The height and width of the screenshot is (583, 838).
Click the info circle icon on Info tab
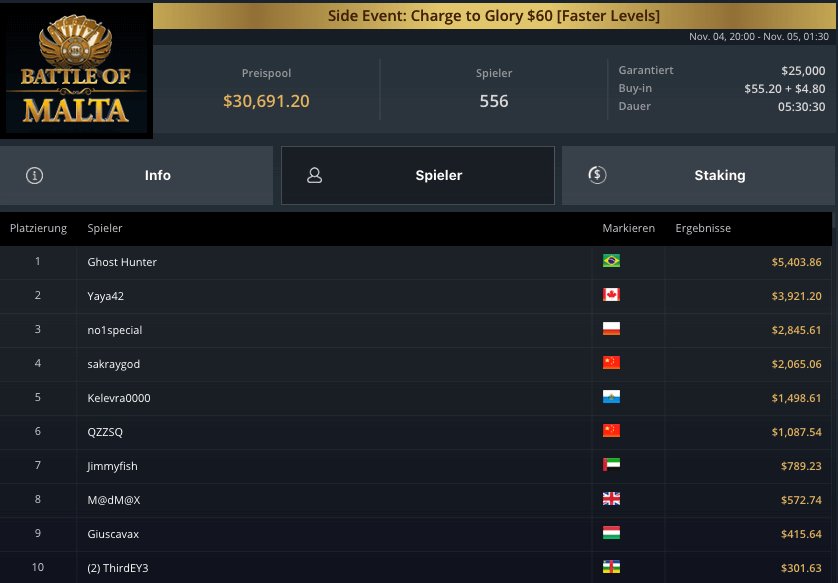35,175
